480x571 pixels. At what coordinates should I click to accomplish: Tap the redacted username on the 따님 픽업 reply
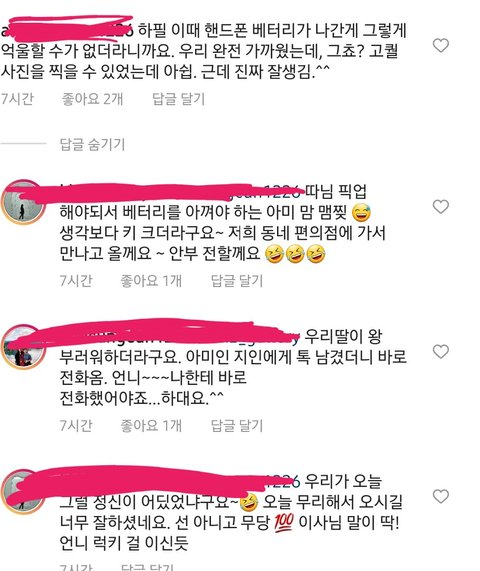click(x=181, y=192)
